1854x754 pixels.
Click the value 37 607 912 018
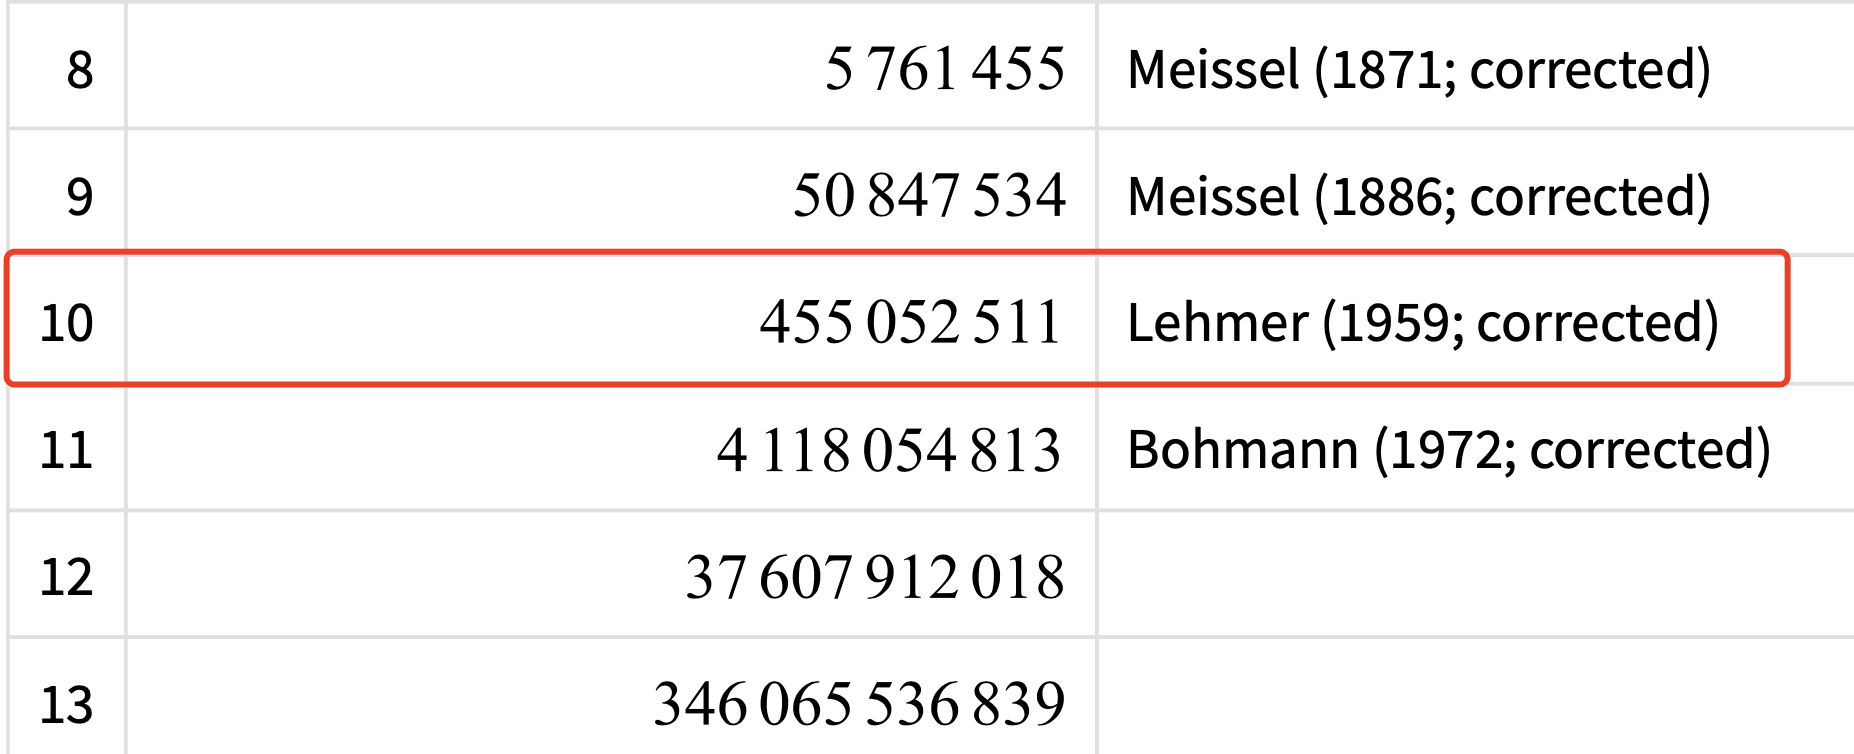pos(875,577)
